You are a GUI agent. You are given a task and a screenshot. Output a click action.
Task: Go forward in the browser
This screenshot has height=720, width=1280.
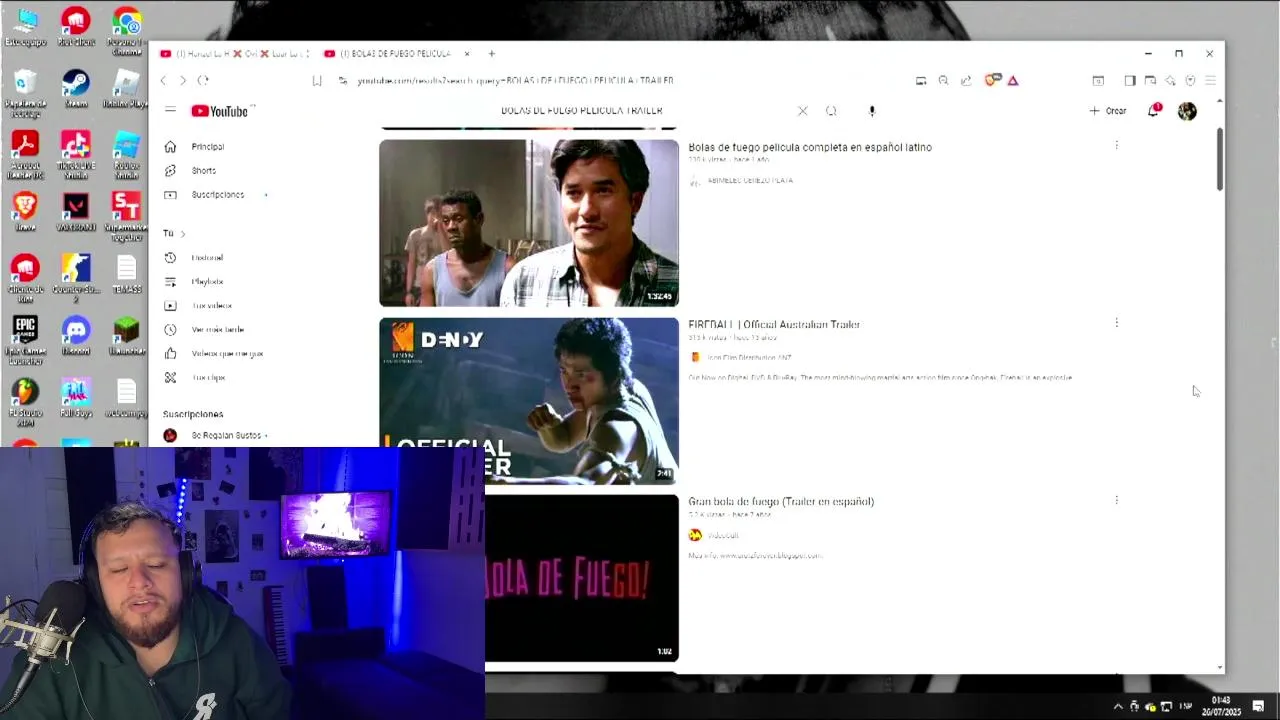[x=183, y=81]
